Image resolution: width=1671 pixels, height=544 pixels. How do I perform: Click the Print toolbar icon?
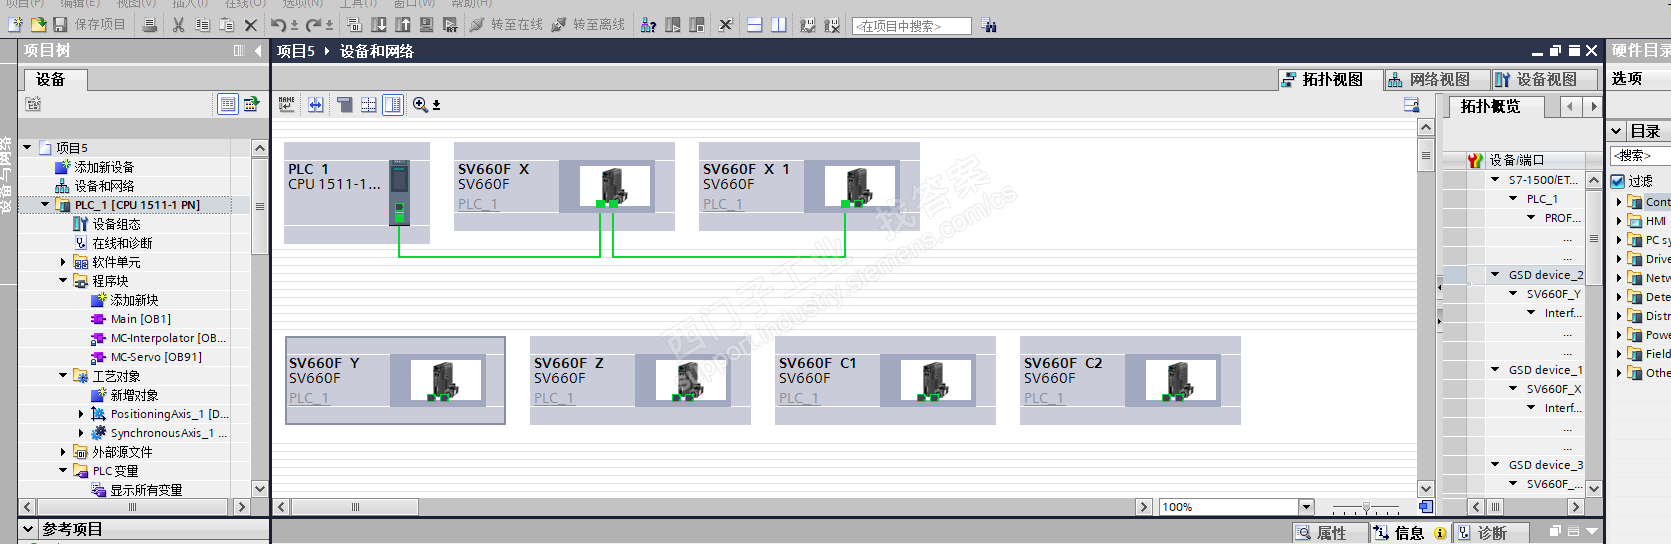pyautogui.click(x=149, y=25)
